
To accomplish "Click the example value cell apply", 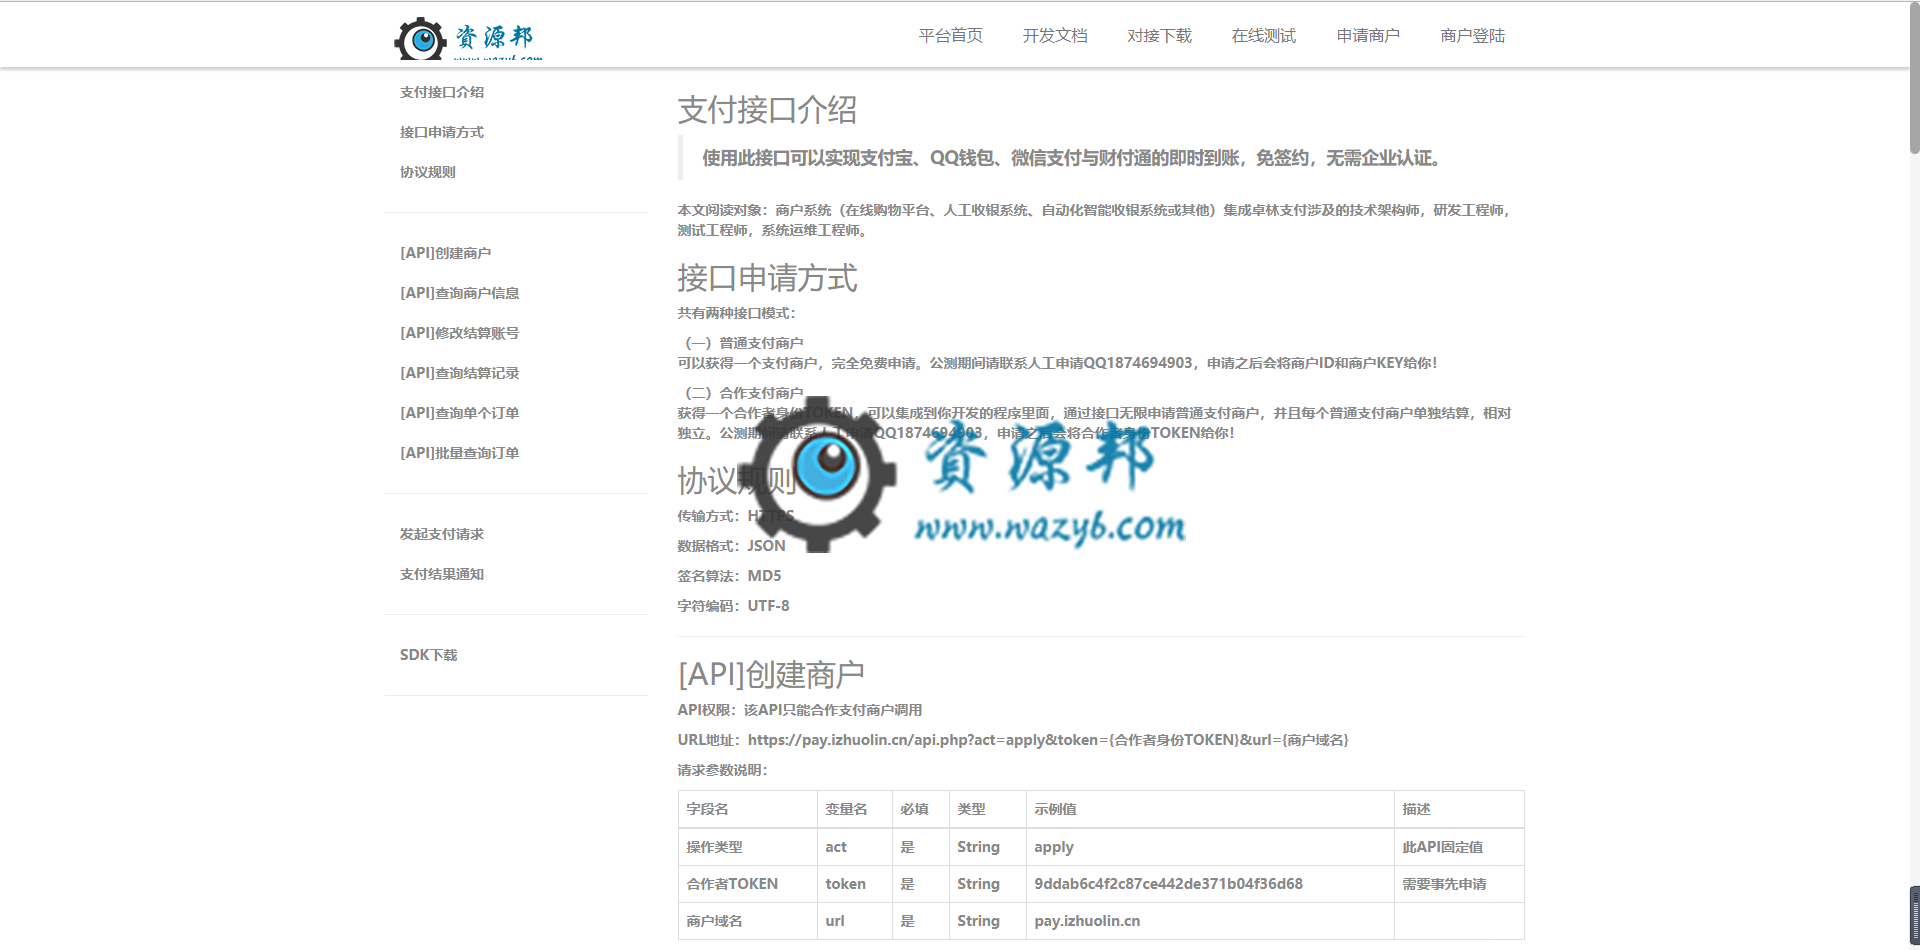I will [1211, 847].
